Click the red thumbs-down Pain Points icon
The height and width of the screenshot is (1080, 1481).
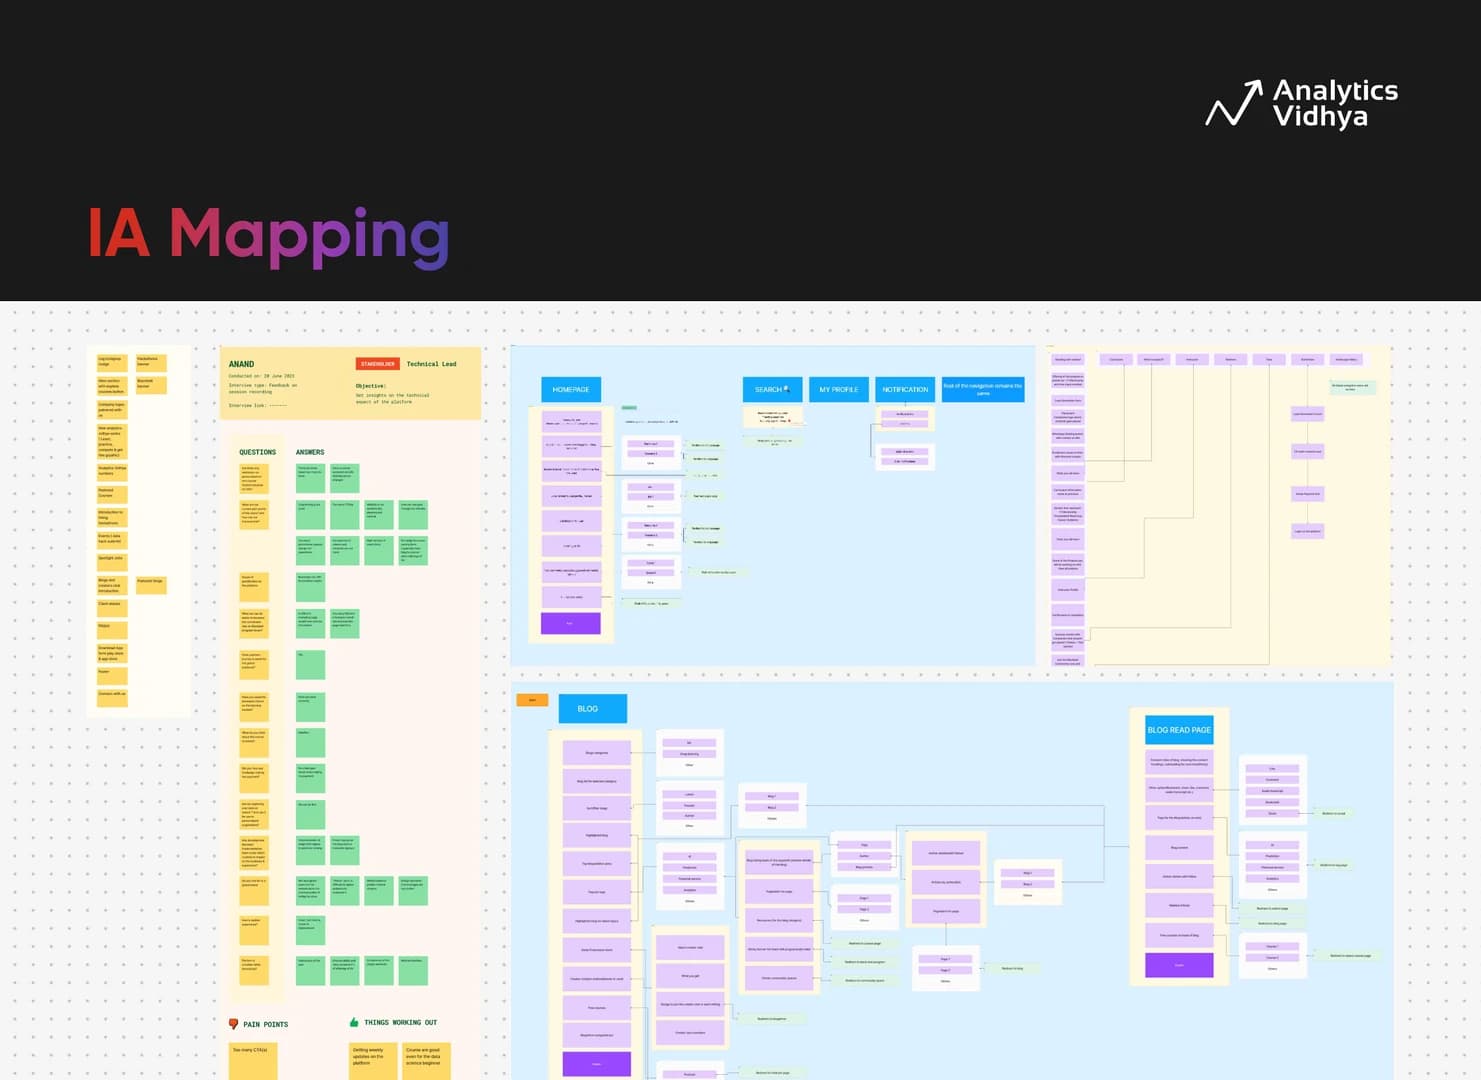tap(233, 1024)
